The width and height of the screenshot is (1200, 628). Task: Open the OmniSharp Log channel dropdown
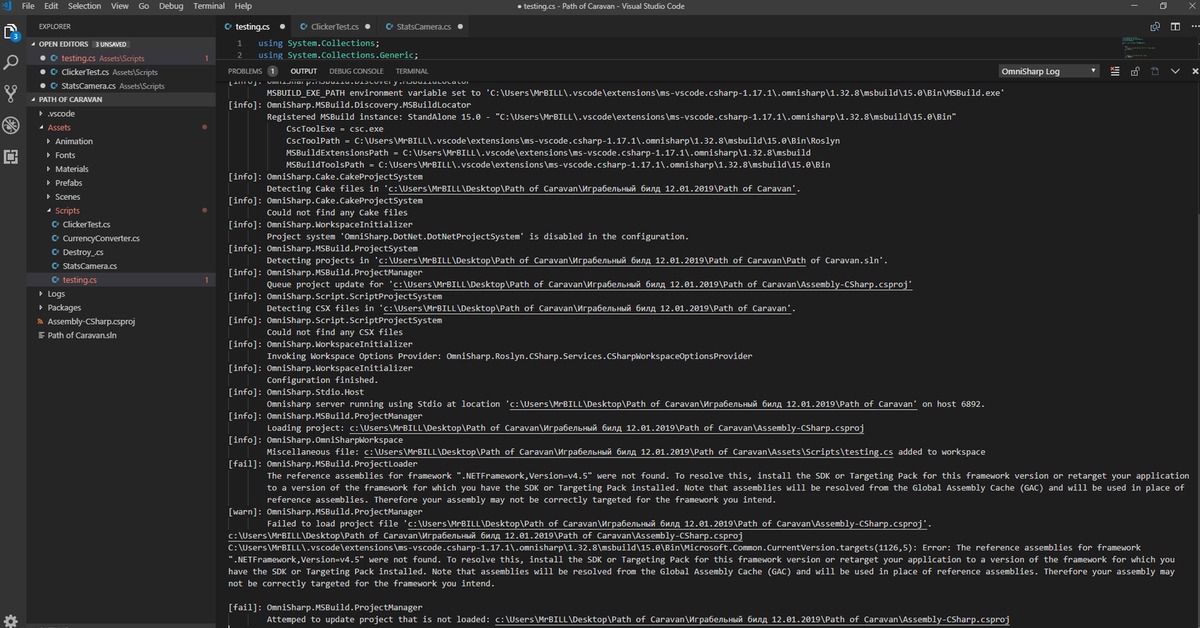coord(1048,71)
